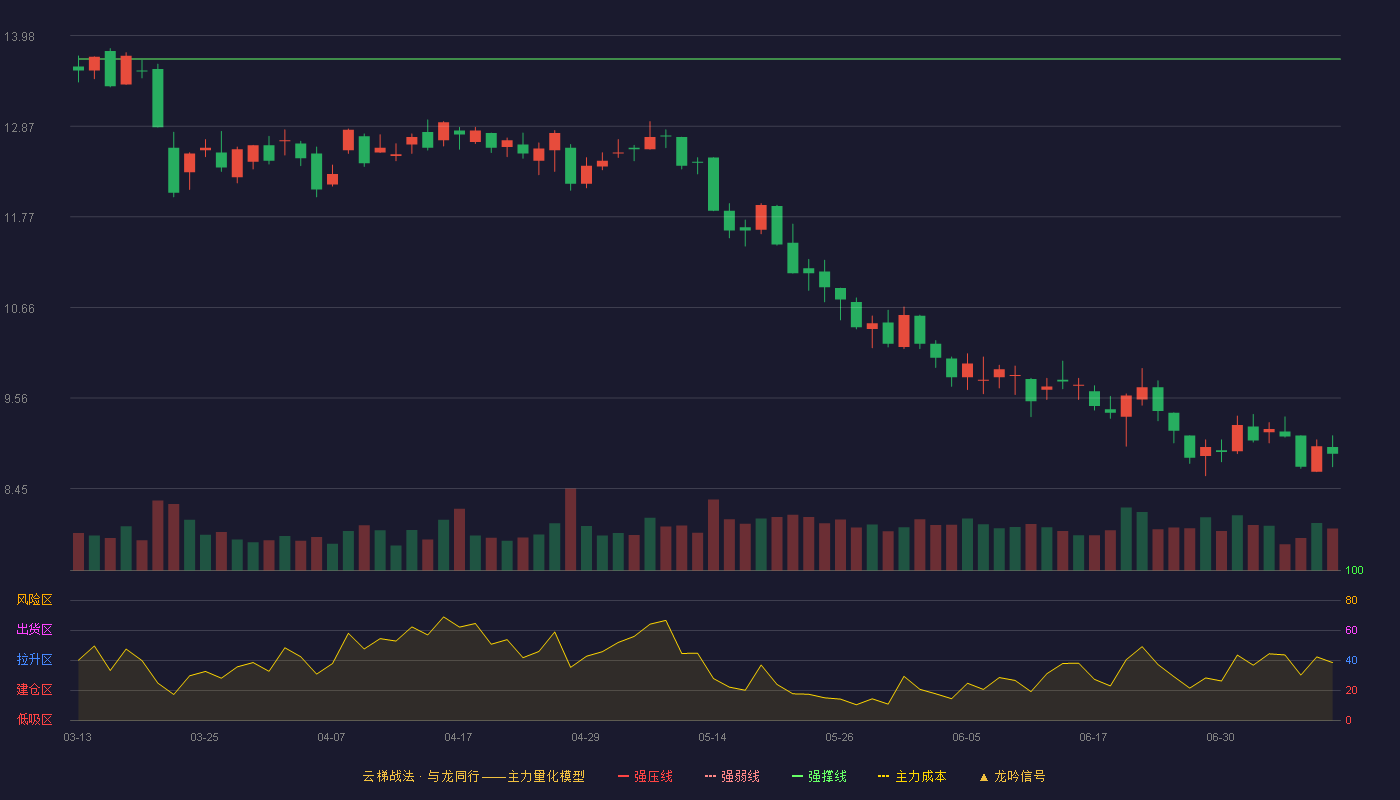This screenshot has width=1400, height=800.
Task: Click the 主力成本 yellow dashed legend icon
Action: point(884,776)
